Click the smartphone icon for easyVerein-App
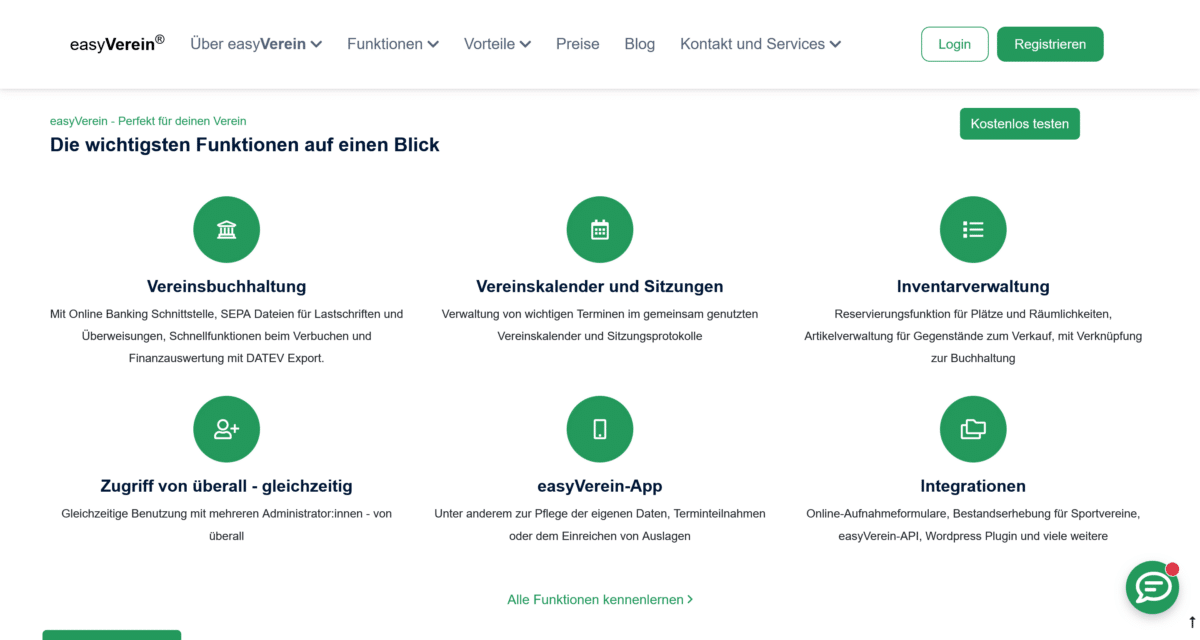 point(600,429)
